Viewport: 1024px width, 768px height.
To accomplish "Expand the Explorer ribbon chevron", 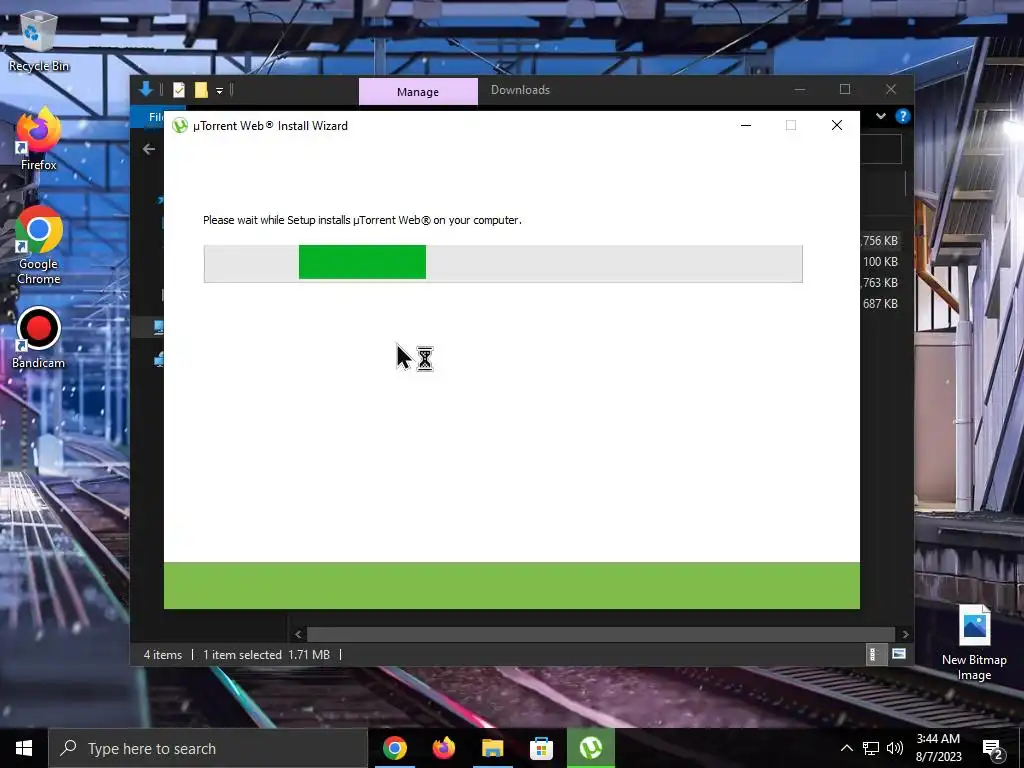I will pyautogui.click(x=880, y=116).
